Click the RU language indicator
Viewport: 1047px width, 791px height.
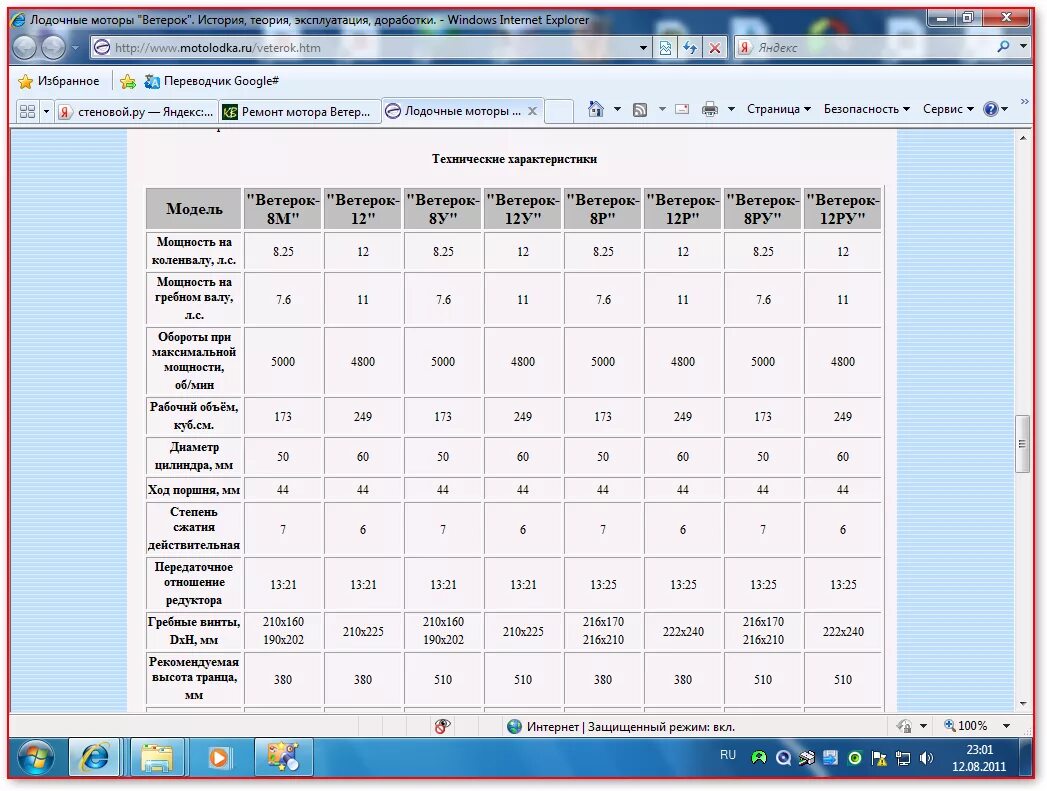[x=728, y=755]
